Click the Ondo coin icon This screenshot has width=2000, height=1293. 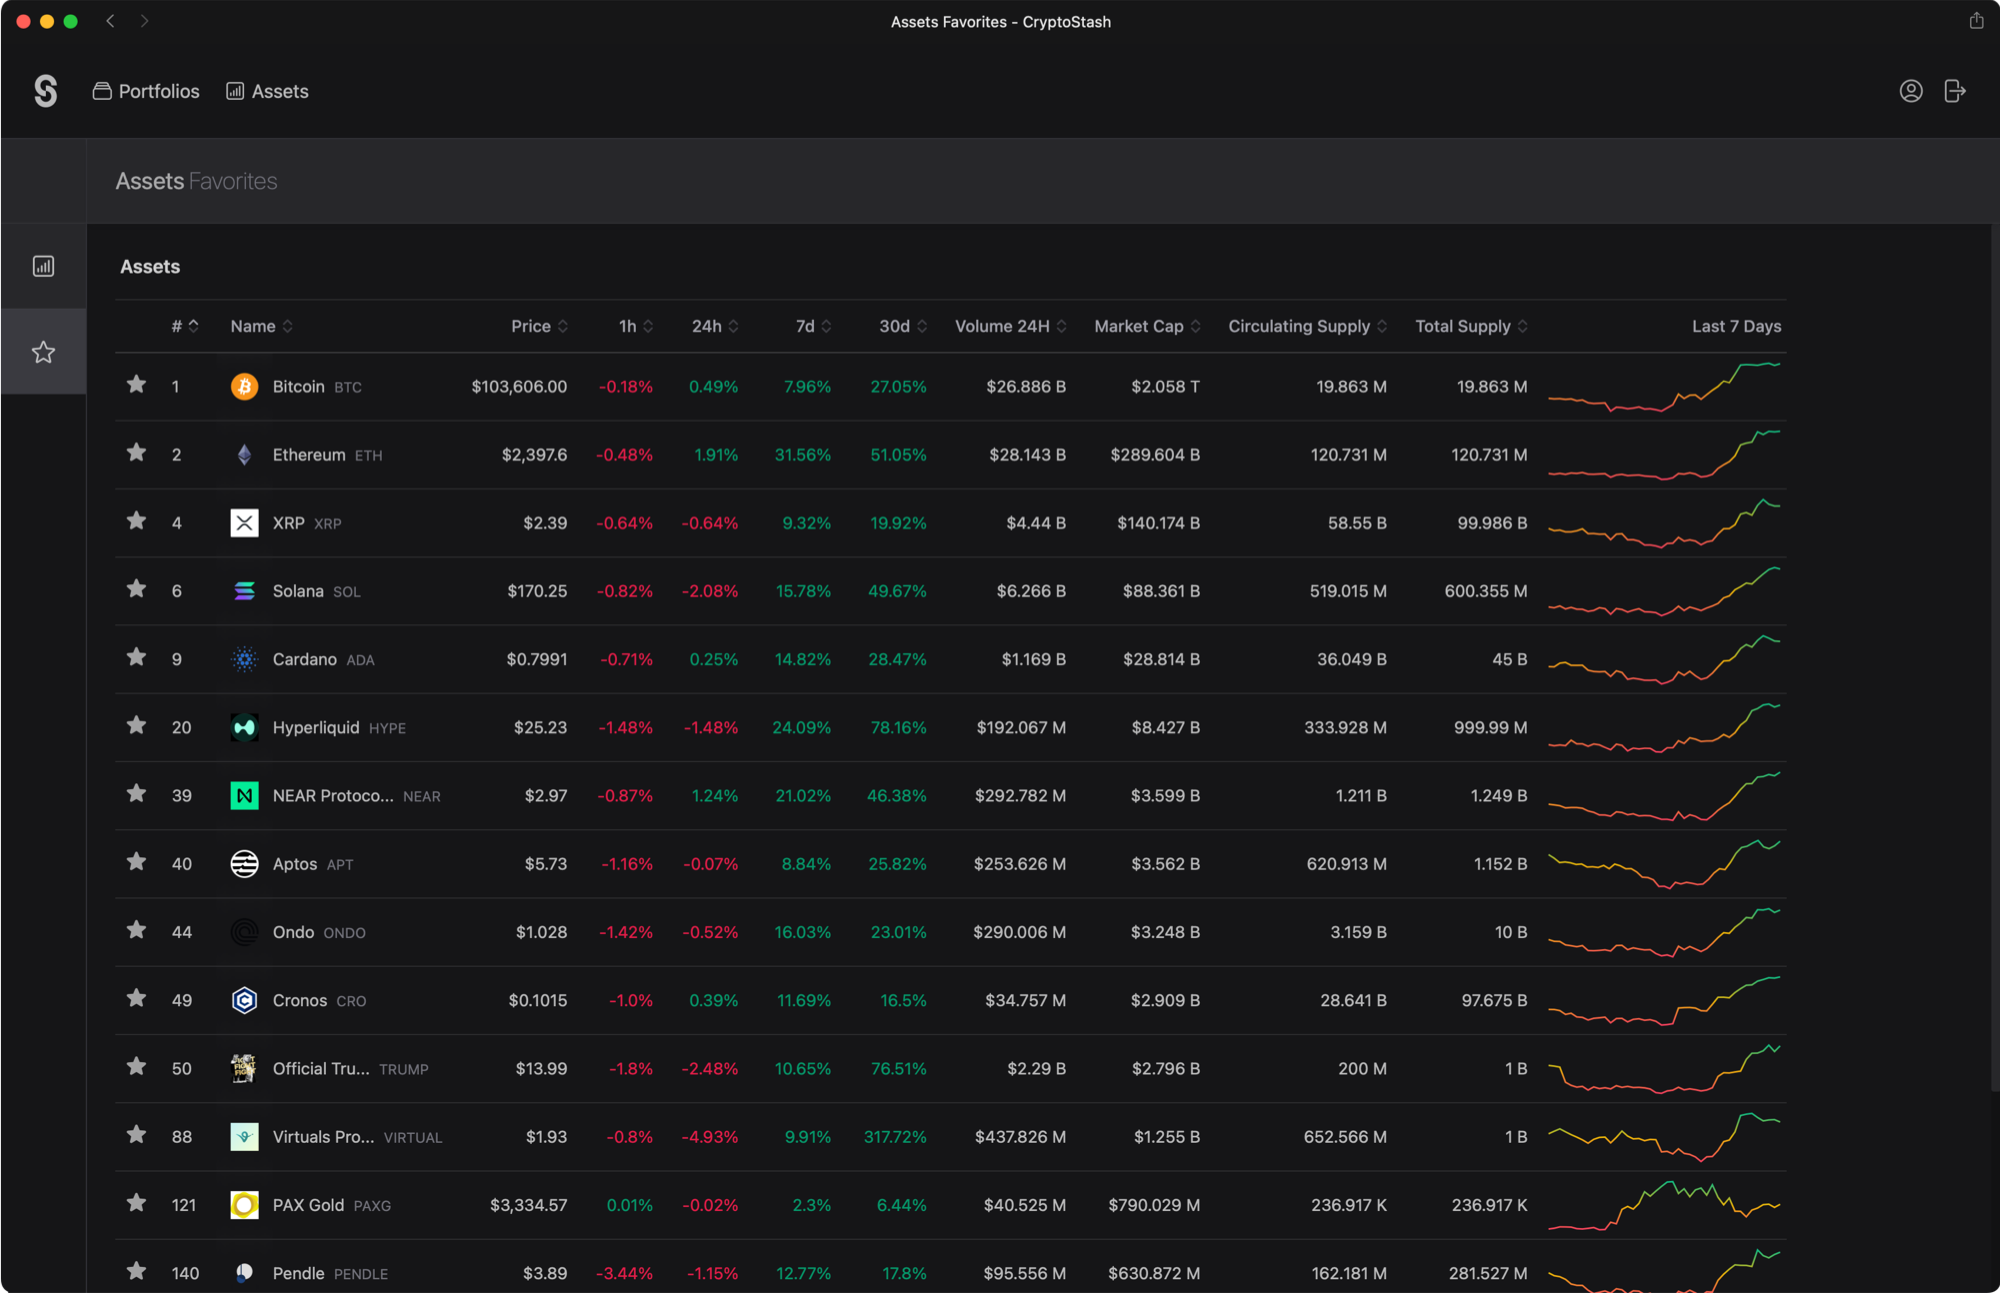(x=244, y=932)
